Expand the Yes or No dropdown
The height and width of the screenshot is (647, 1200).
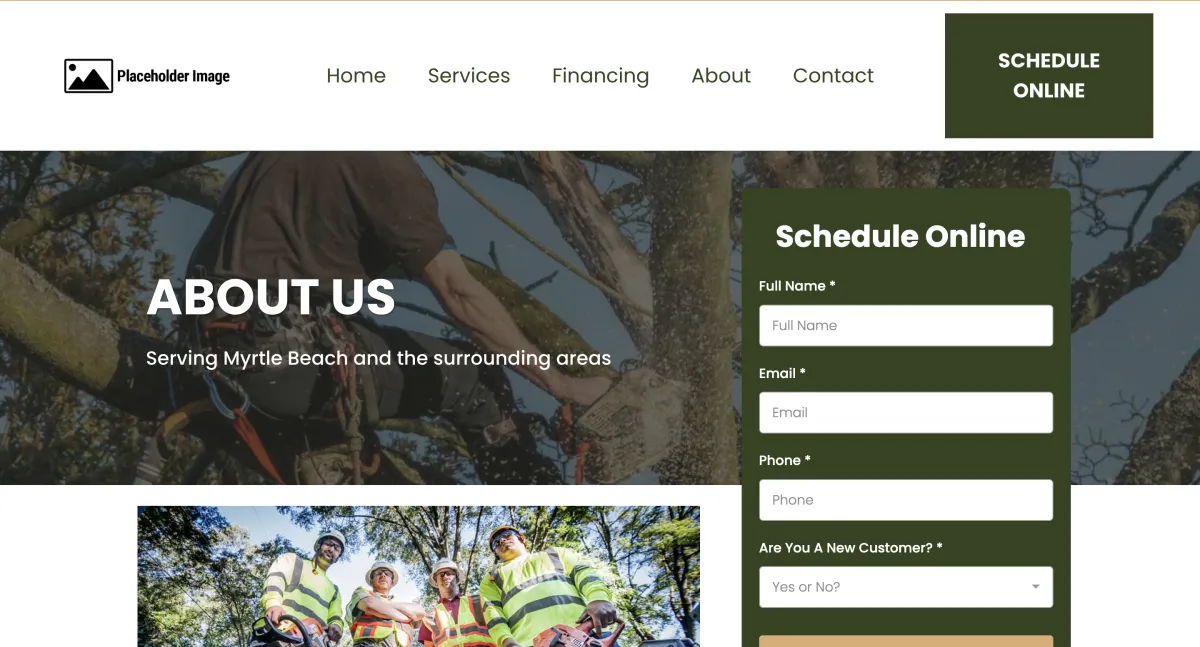click(906, 587)
